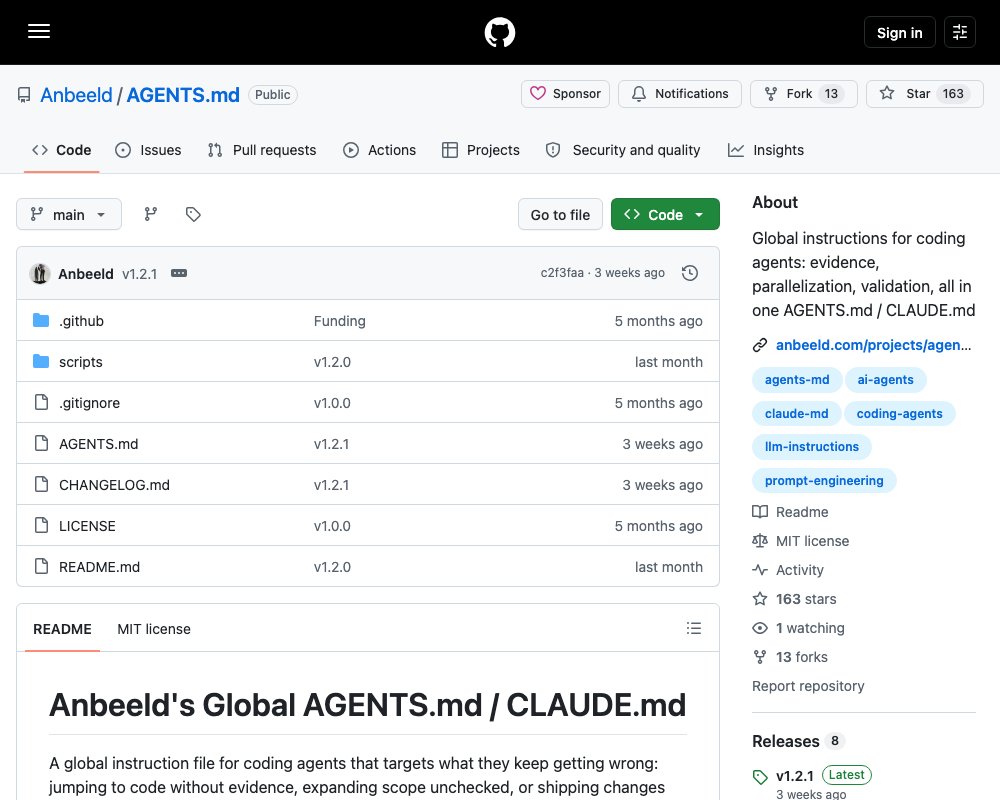This screenshot has width=1000, height=800.
Task: Click the Report repository link
Action: (808, 686)
